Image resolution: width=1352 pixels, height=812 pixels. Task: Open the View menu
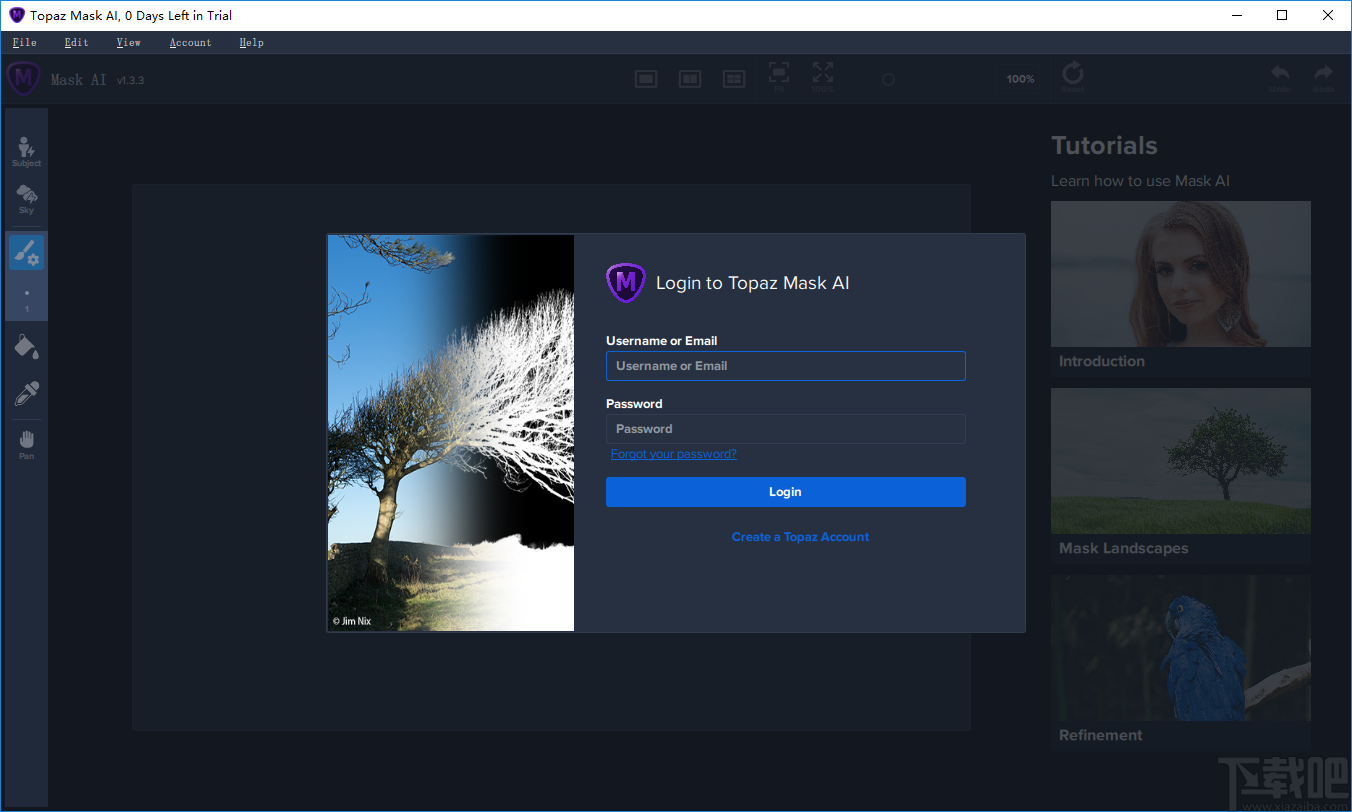[129, 42]
